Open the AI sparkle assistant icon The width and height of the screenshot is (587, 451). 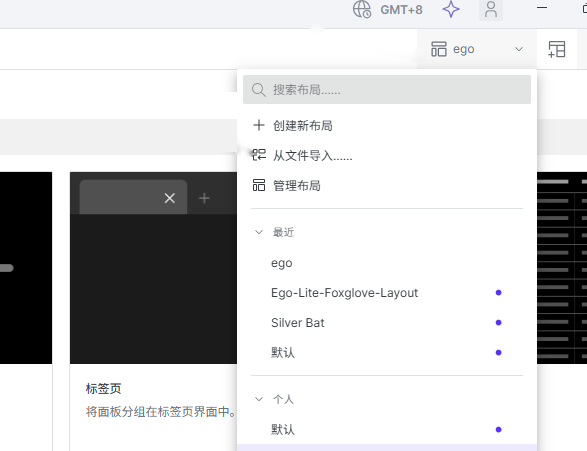pos(451,9)
